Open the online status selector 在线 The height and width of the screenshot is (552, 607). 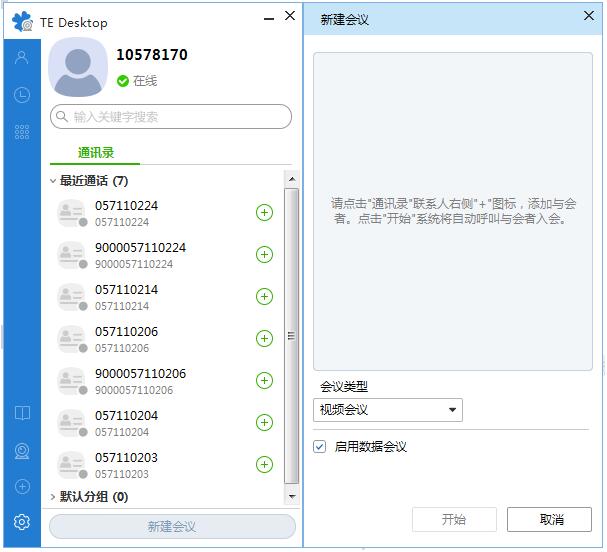click(137, 81)
